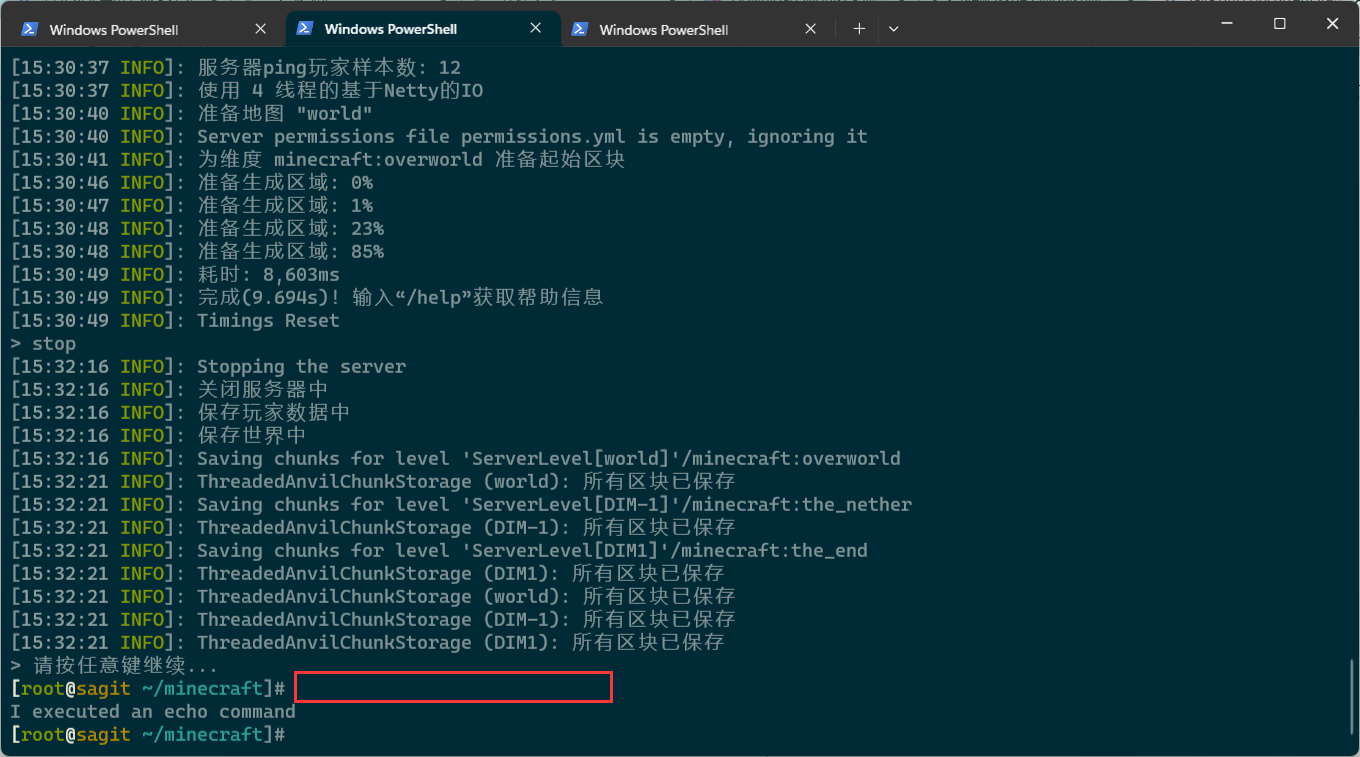Viewport: 1360px width, 757px height.
Task: Click the PowerShell icon on the first tab
Action: point(29,29)
